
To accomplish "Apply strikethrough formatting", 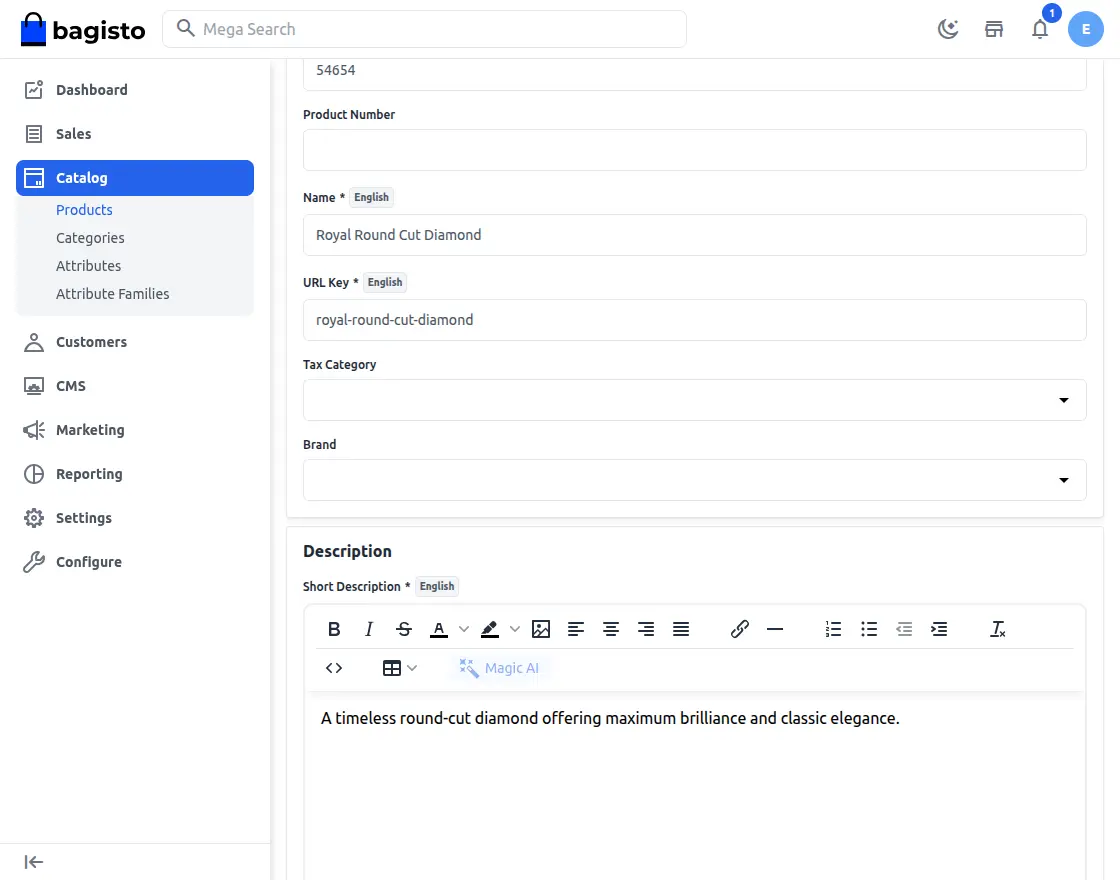I will coord(404,629).
